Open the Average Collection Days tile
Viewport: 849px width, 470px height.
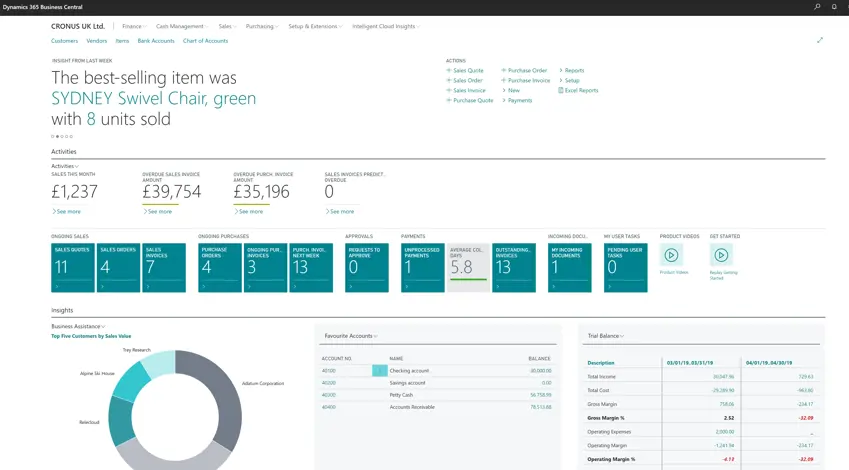pos(468,267)
